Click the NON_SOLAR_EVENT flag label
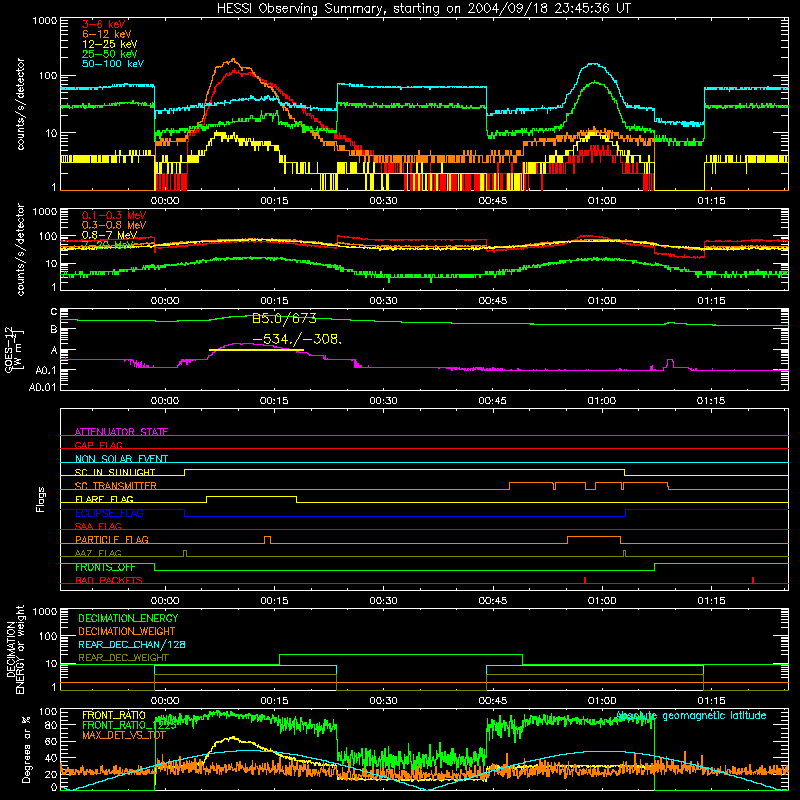 [121, 459]
